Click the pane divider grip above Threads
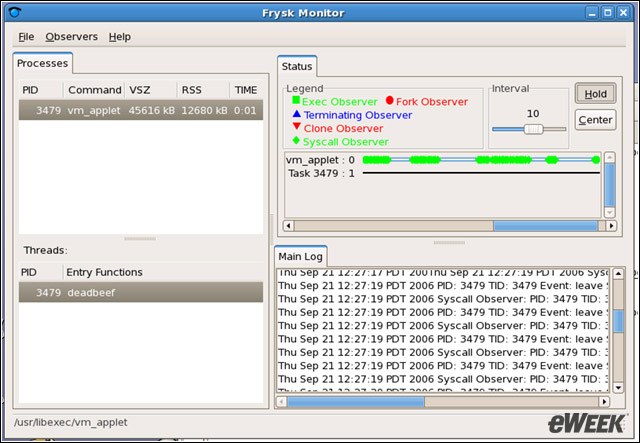The width and height of the screenshot is (640, 443). tap(140, 238)
